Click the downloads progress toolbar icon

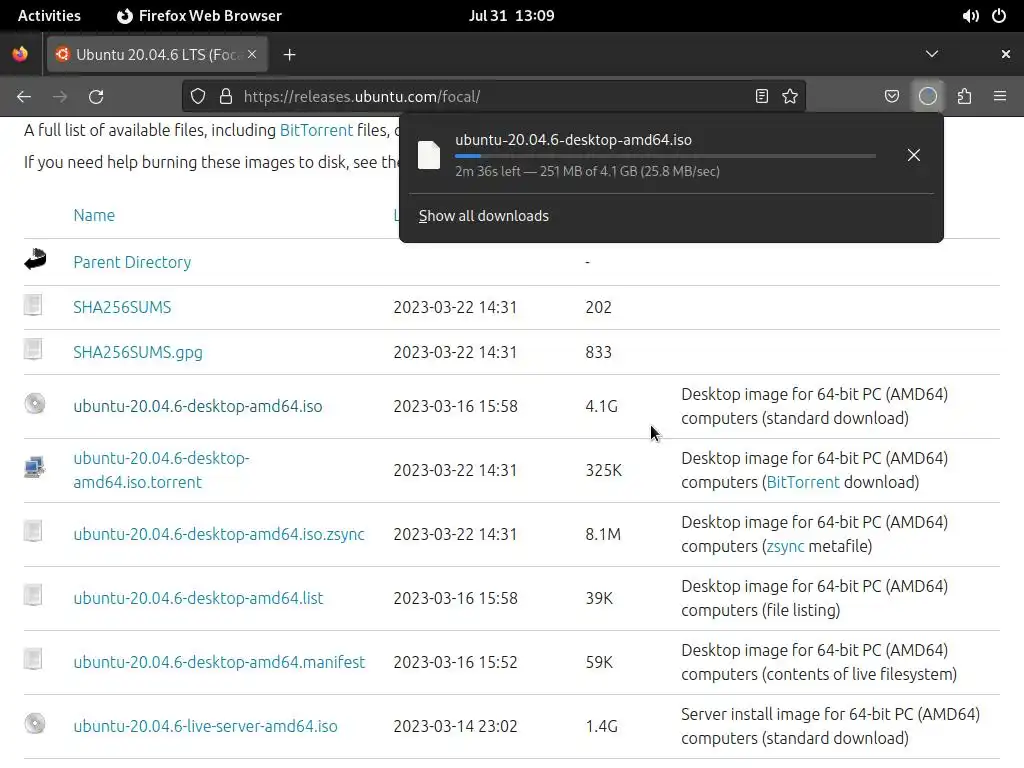(928, 97)
